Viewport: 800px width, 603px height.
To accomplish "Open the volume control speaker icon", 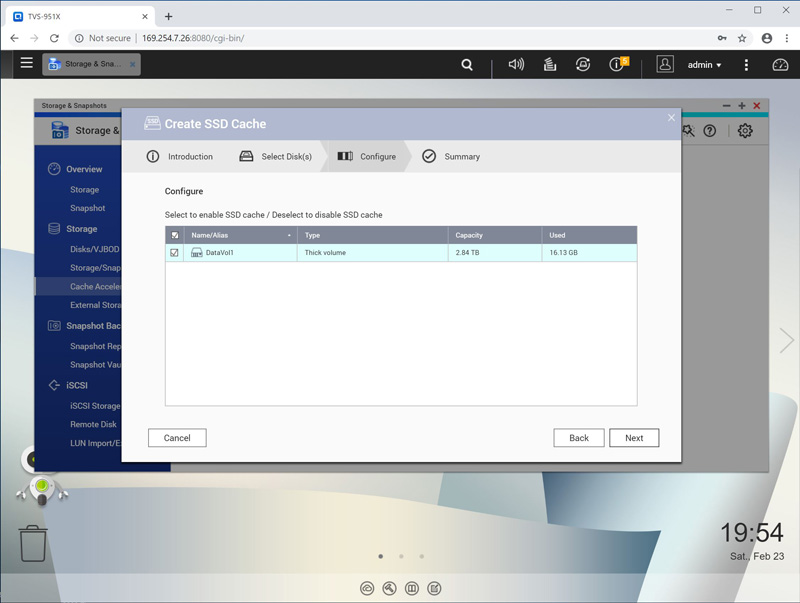I will 516,64.
